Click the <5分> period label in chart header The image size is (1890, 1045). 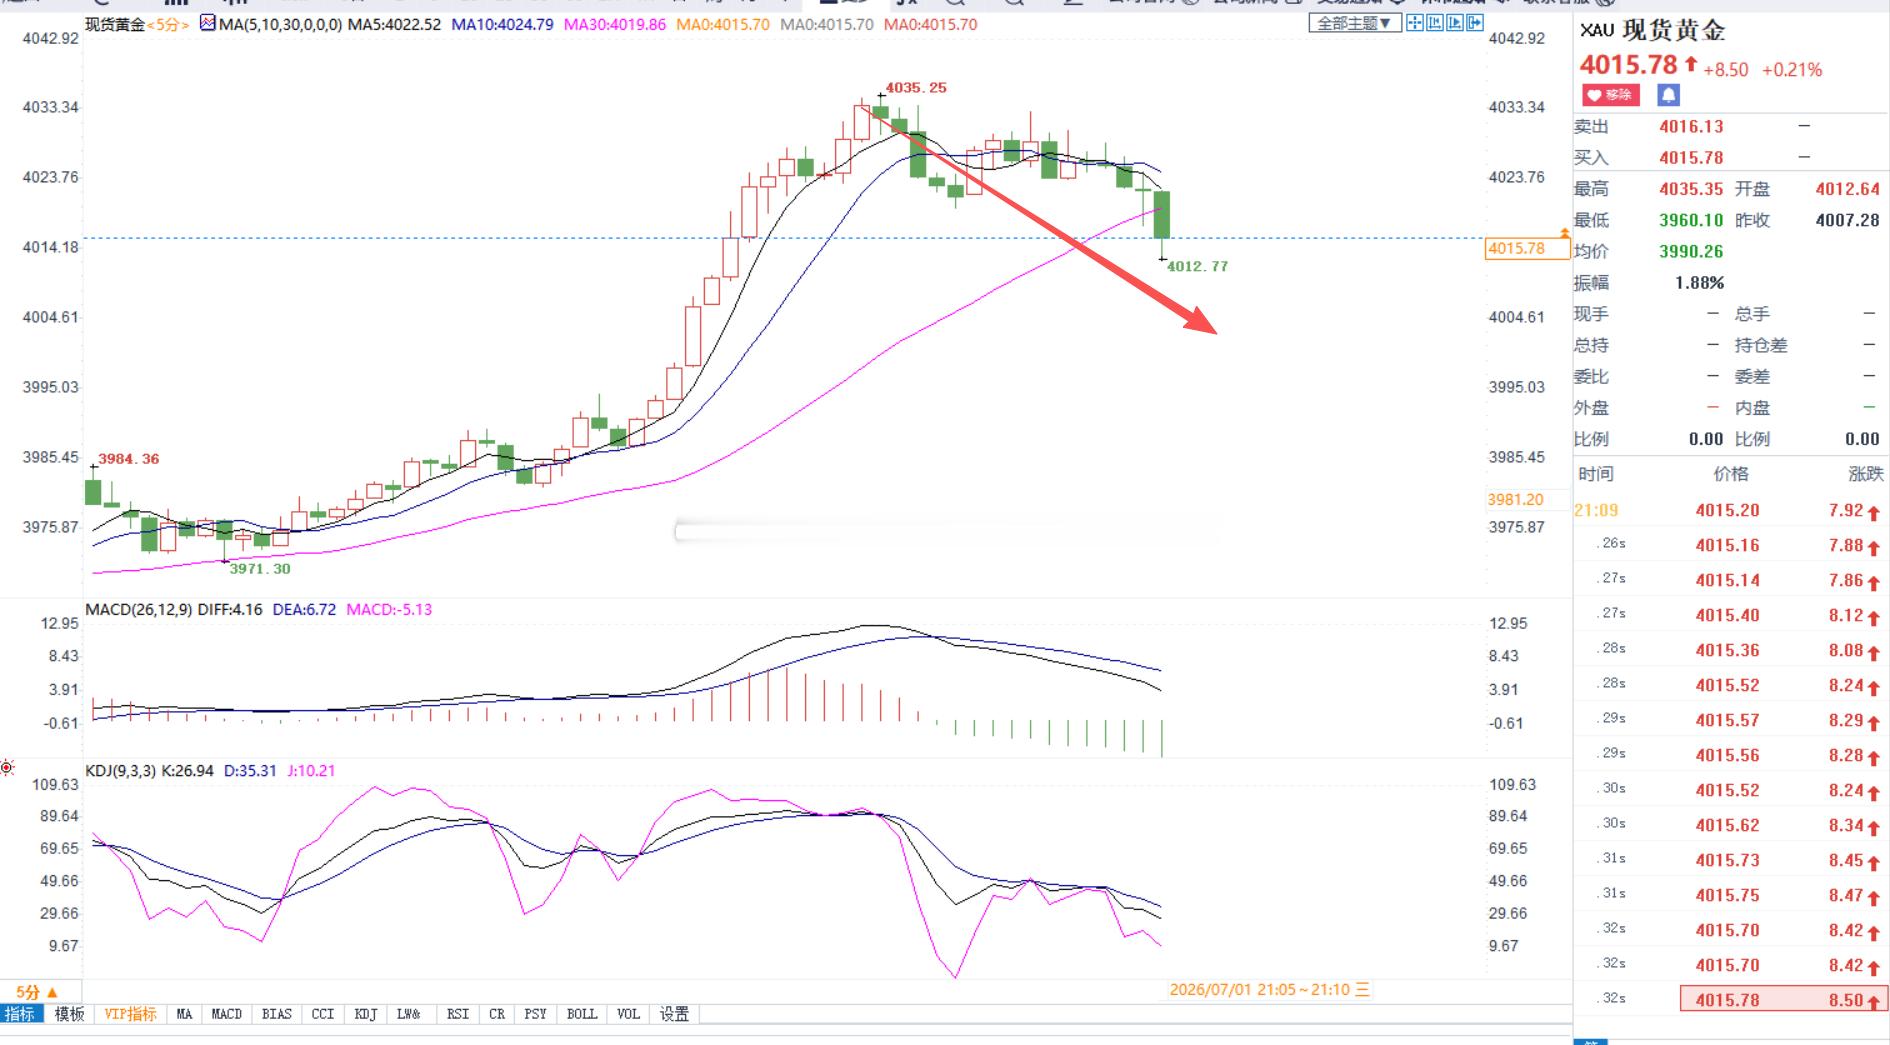[168, 24]
